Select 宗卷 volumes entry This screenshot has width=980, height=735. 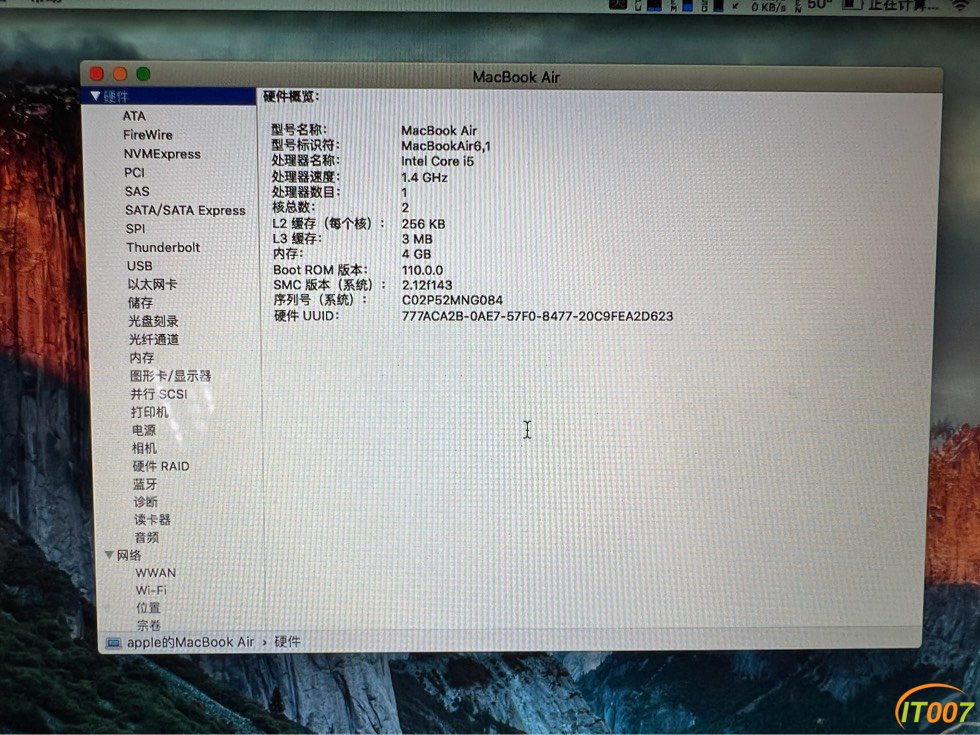149,624
